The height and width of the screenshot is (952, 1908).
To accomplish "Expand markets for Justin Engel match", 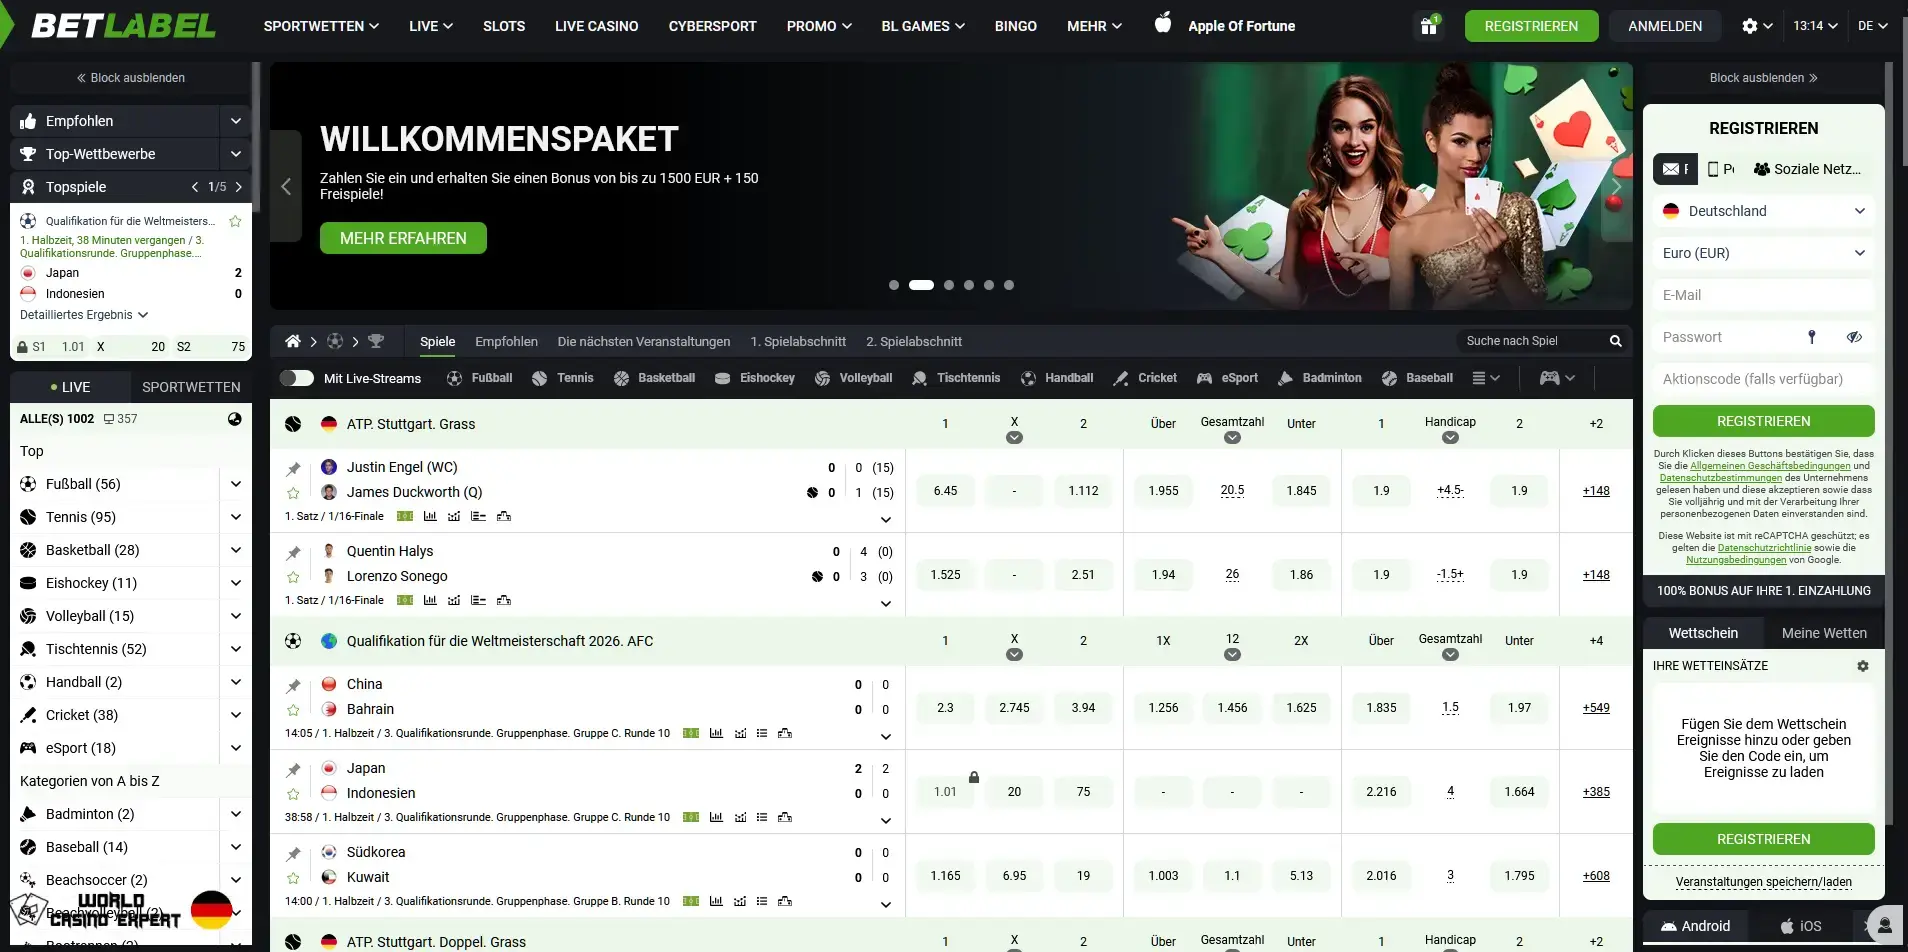I will pyautogui.click(x=885, y=519).
